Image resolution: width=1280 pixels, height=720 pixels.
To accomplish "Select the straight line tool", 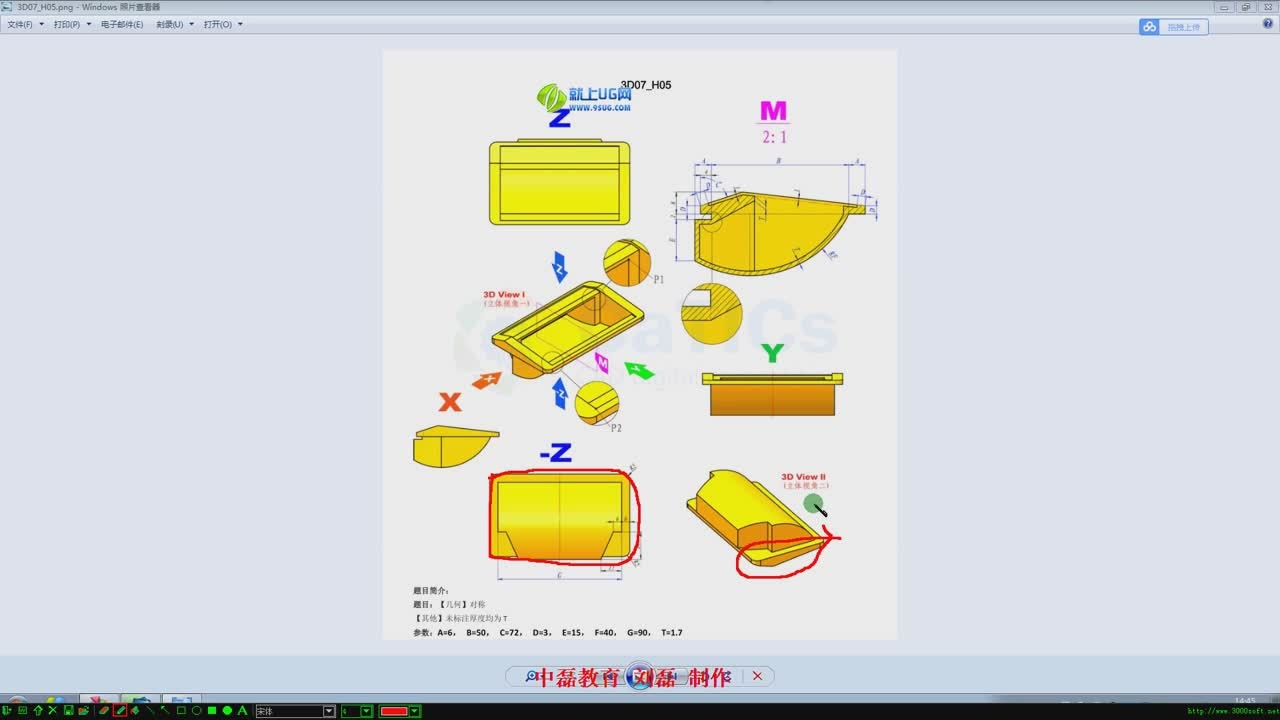I will 150,711.
